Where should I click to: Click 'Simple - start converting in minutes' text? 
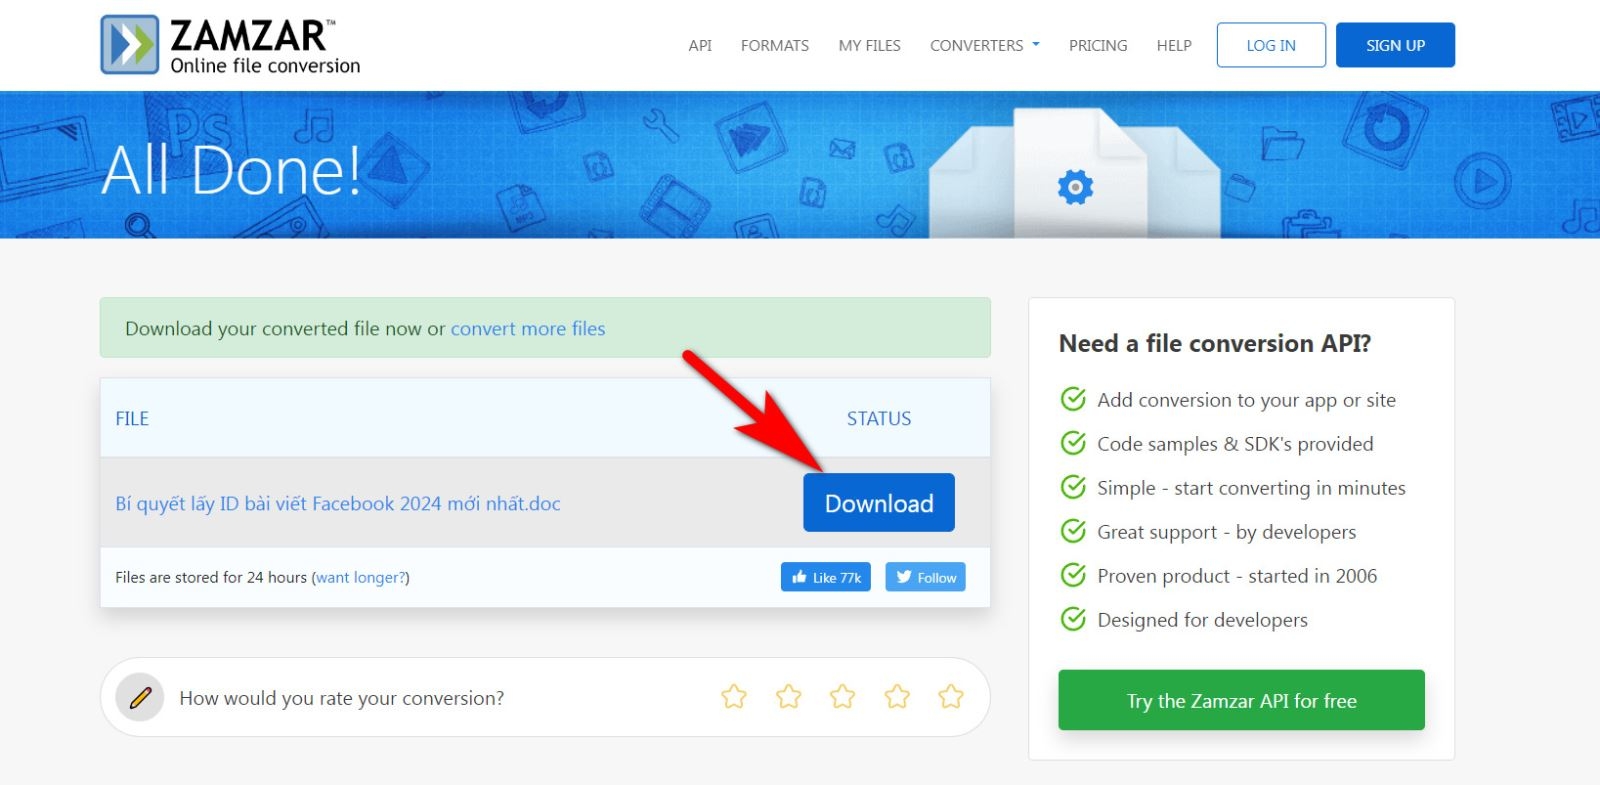[1251, 488]
